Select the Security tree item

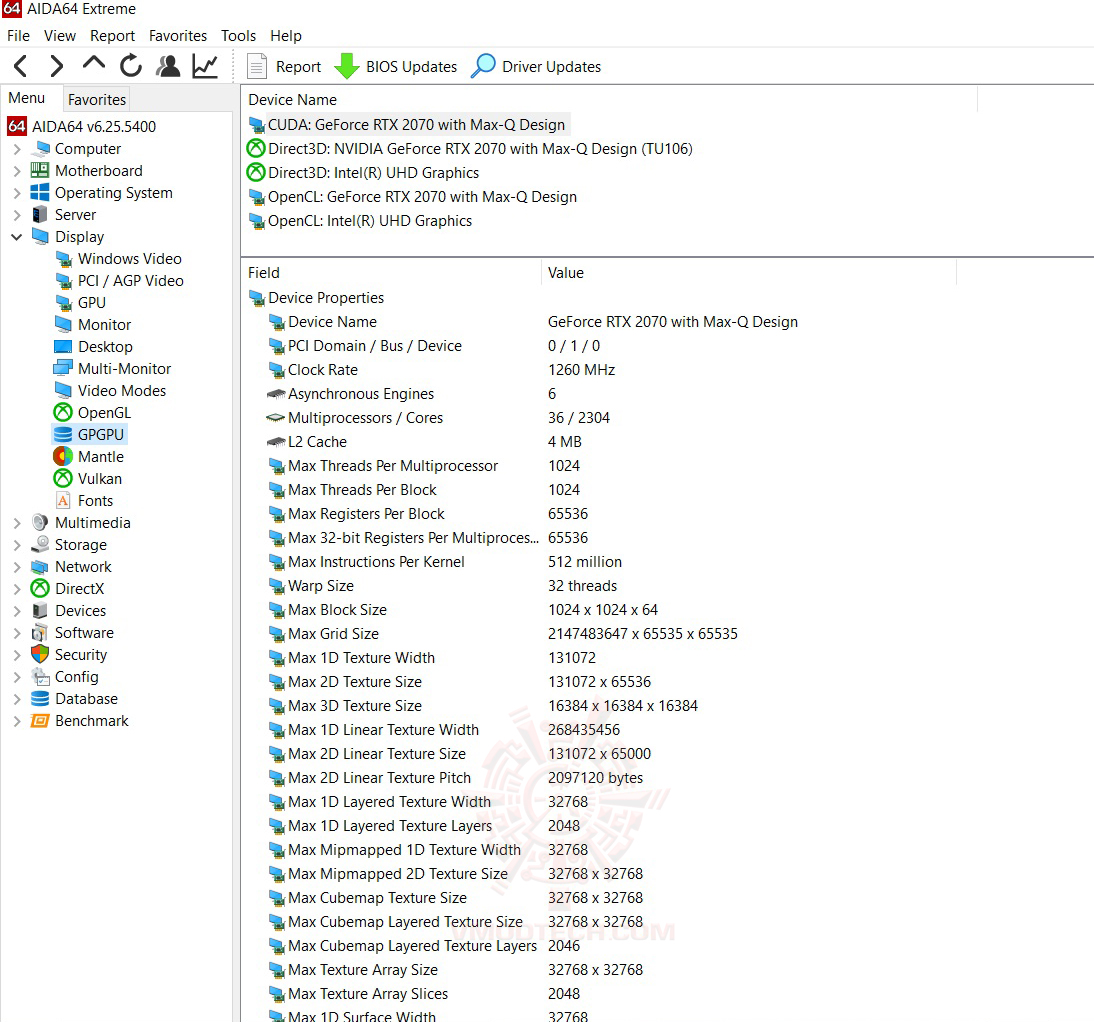pyautogui.click(x=69, y=655)
